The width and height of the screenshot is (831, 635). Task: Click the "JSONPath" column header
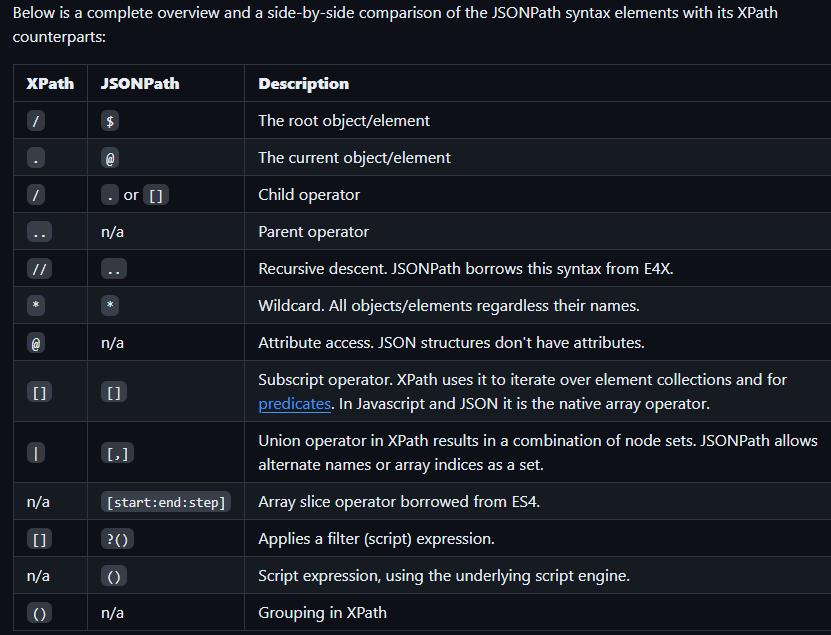click(140, 84)
